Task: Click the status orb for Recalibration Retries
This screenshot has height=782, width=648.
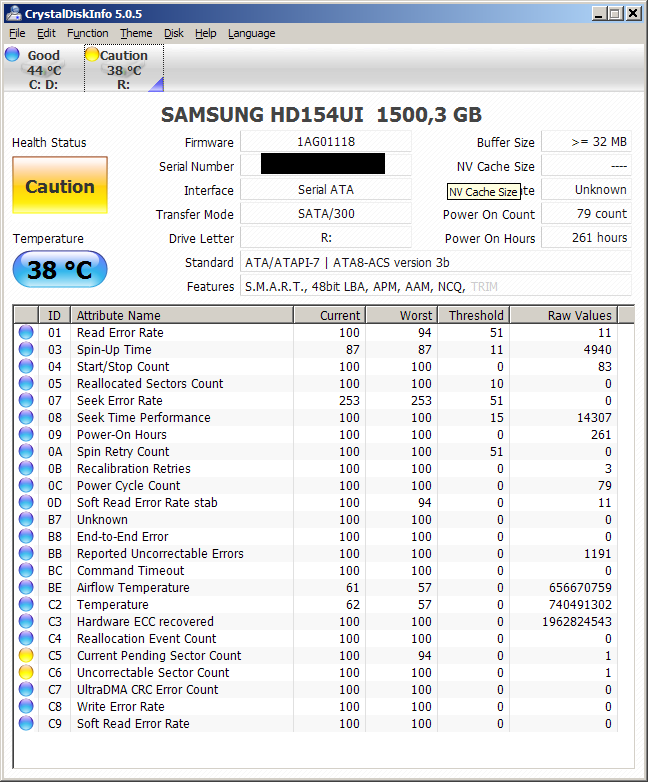Action: point(26,468)
